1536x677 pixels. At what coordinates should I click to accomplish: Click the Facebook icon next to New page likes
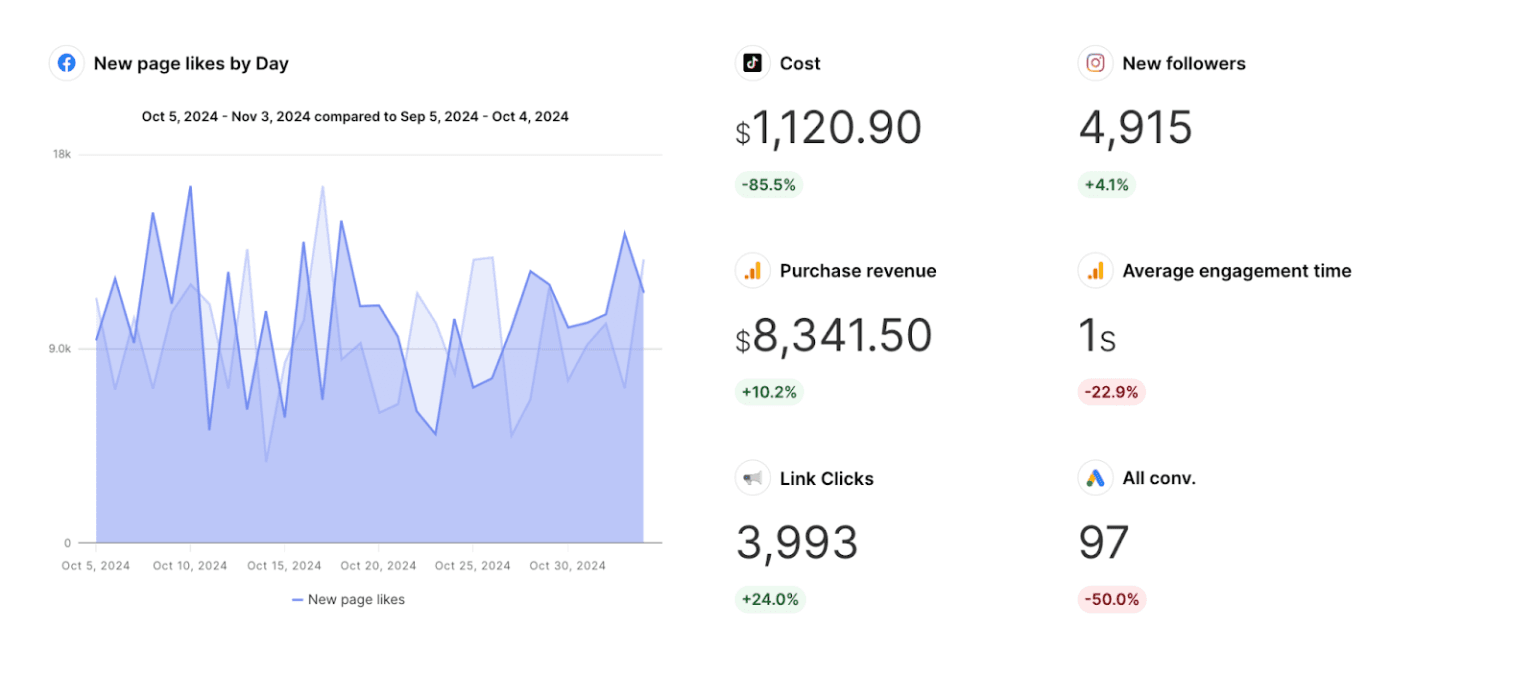[x=65, y=63]
